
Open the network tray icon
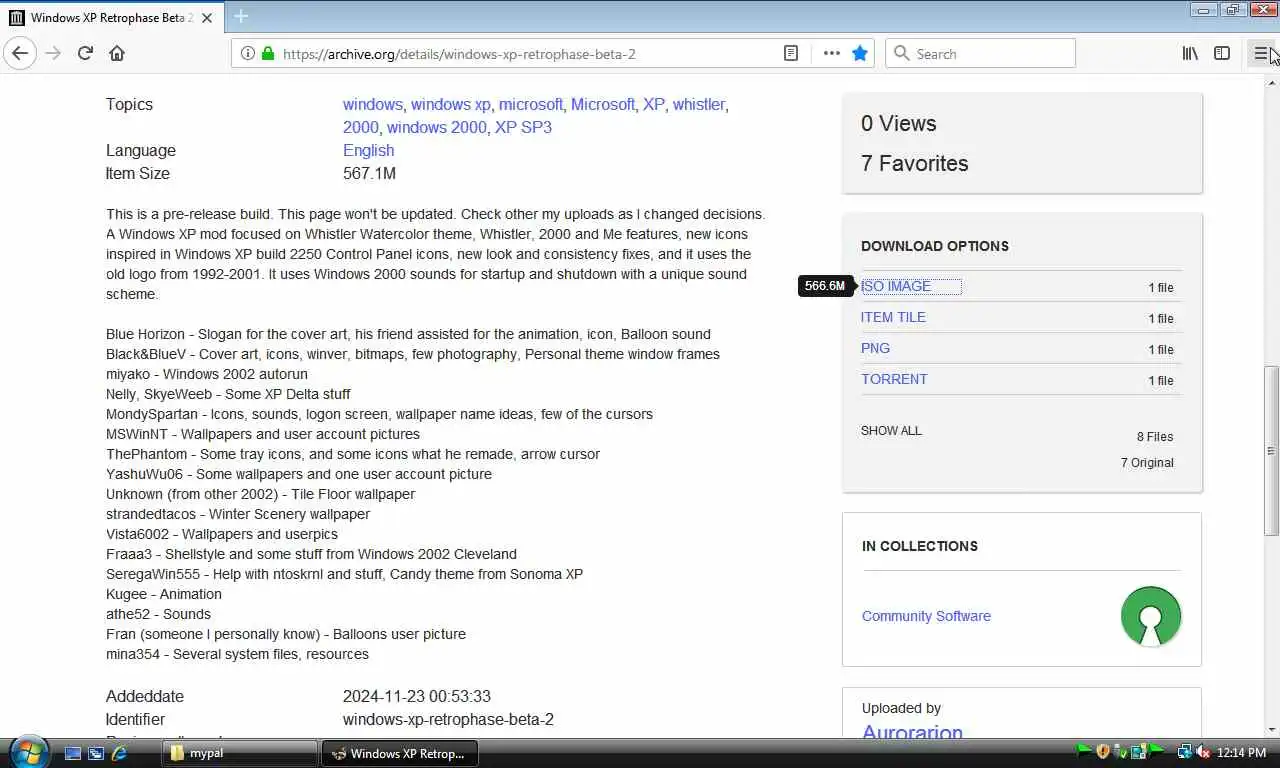(1185, 752)
